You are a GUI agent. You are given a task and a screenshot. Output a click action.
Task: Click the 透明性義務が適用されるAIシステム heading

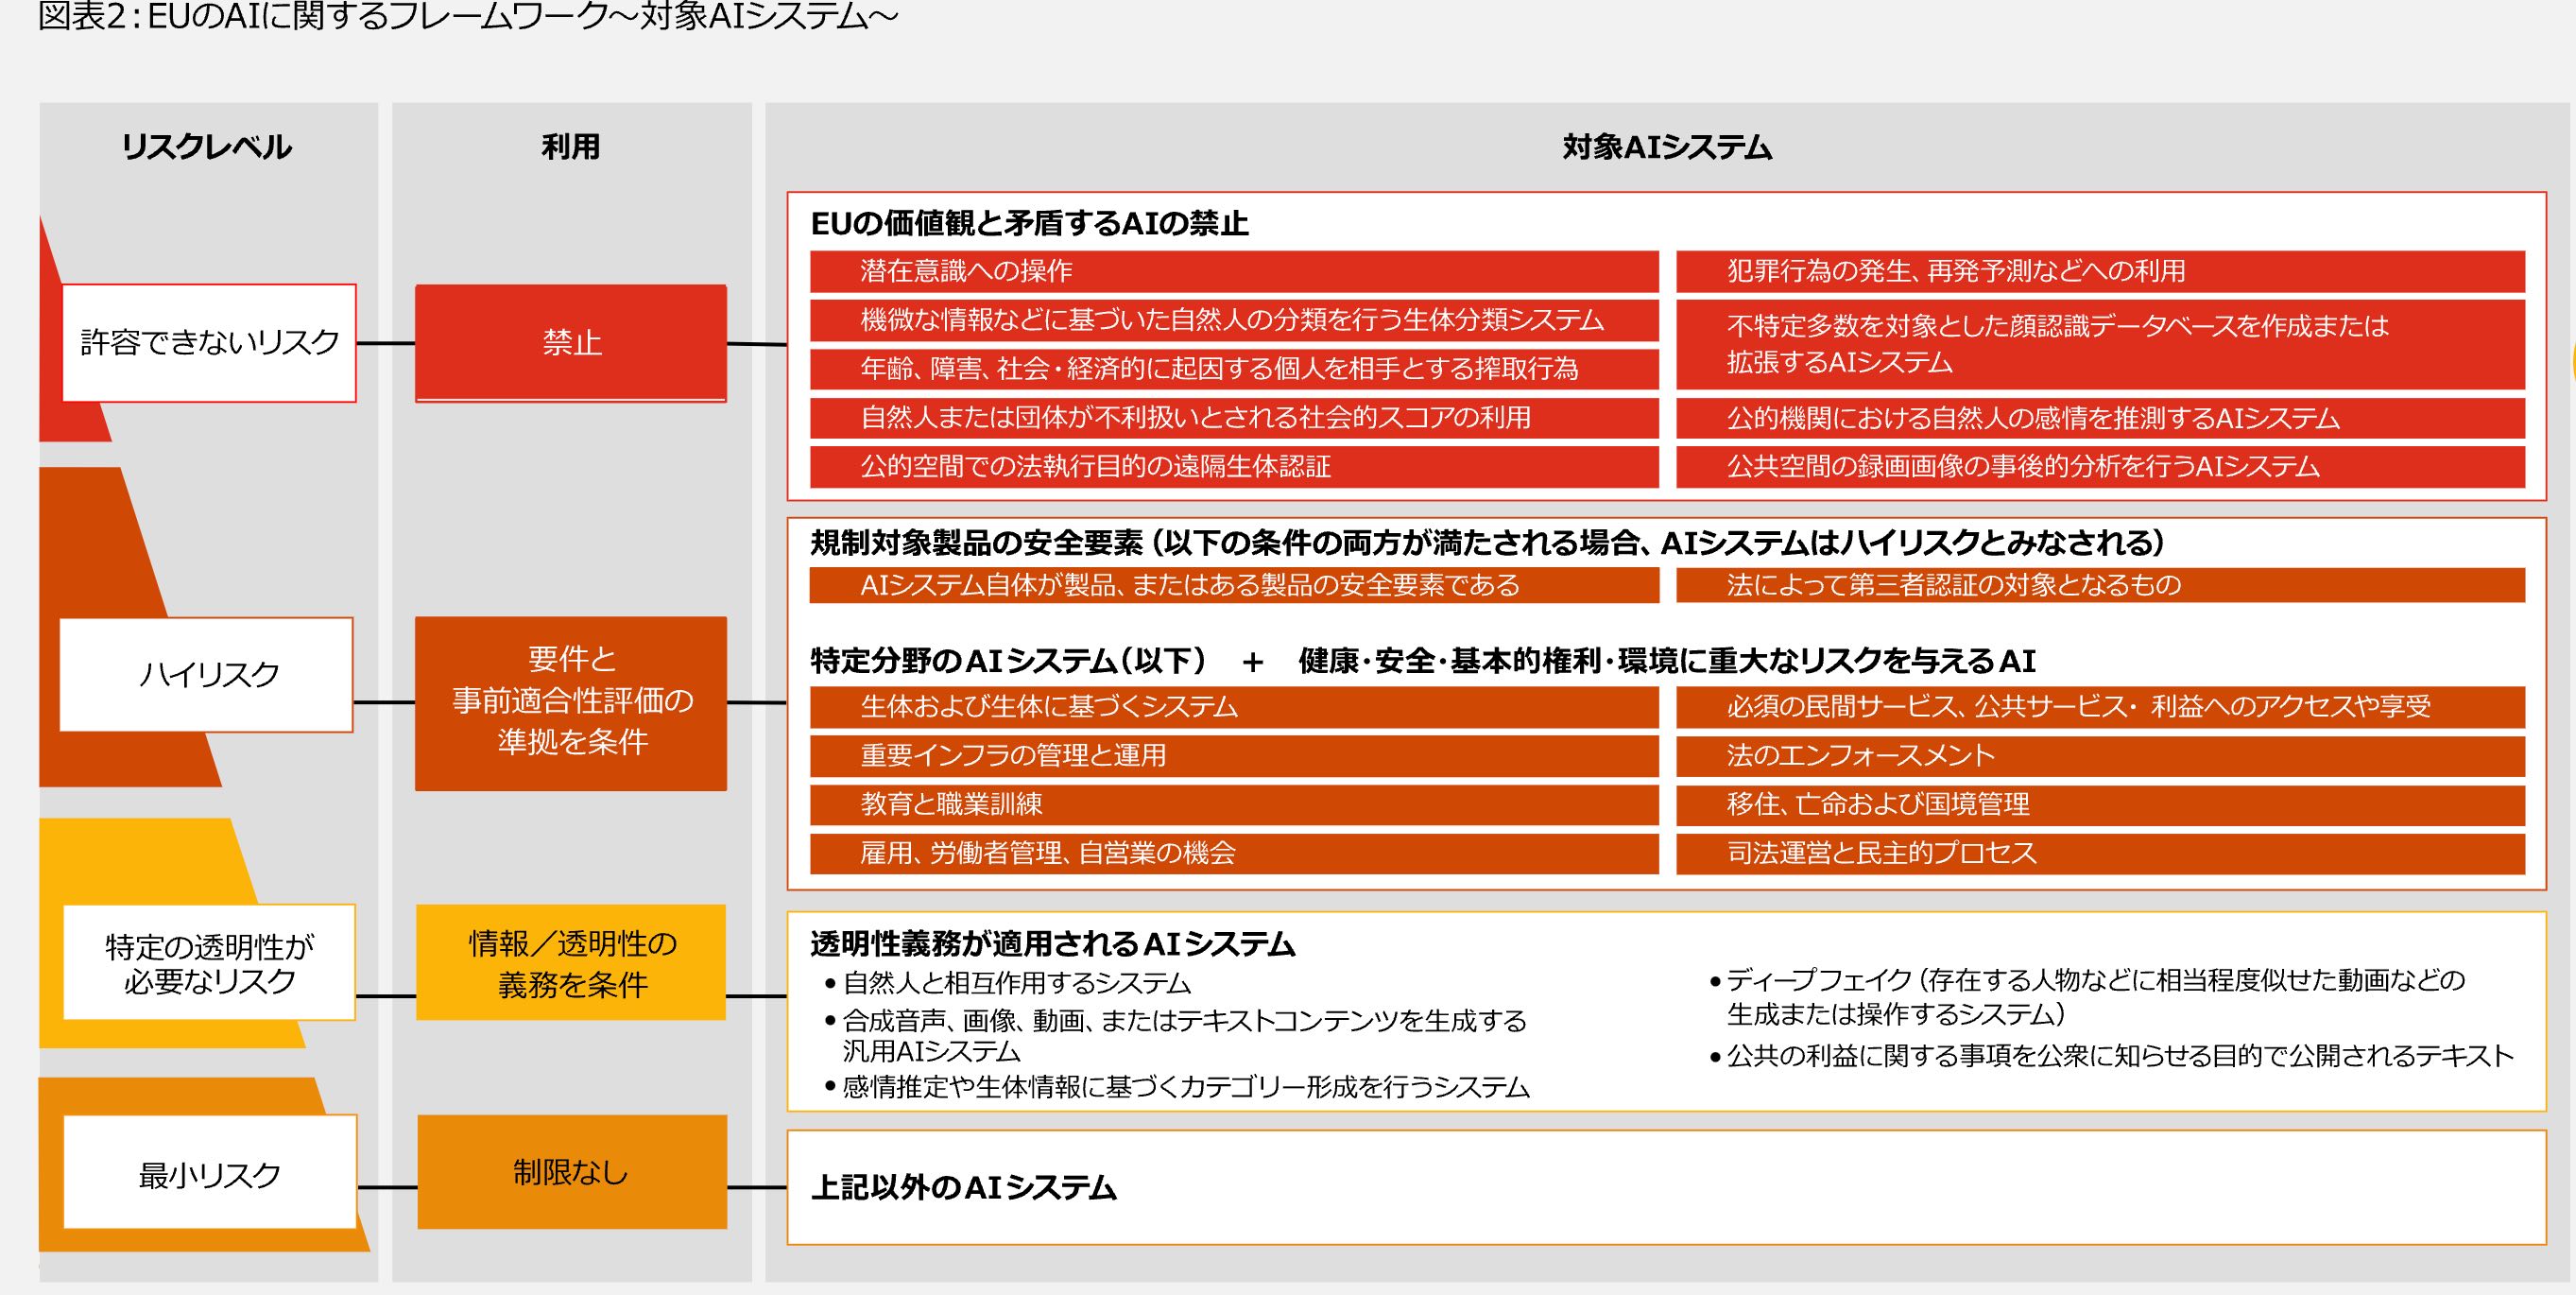tap(1053, 944)
